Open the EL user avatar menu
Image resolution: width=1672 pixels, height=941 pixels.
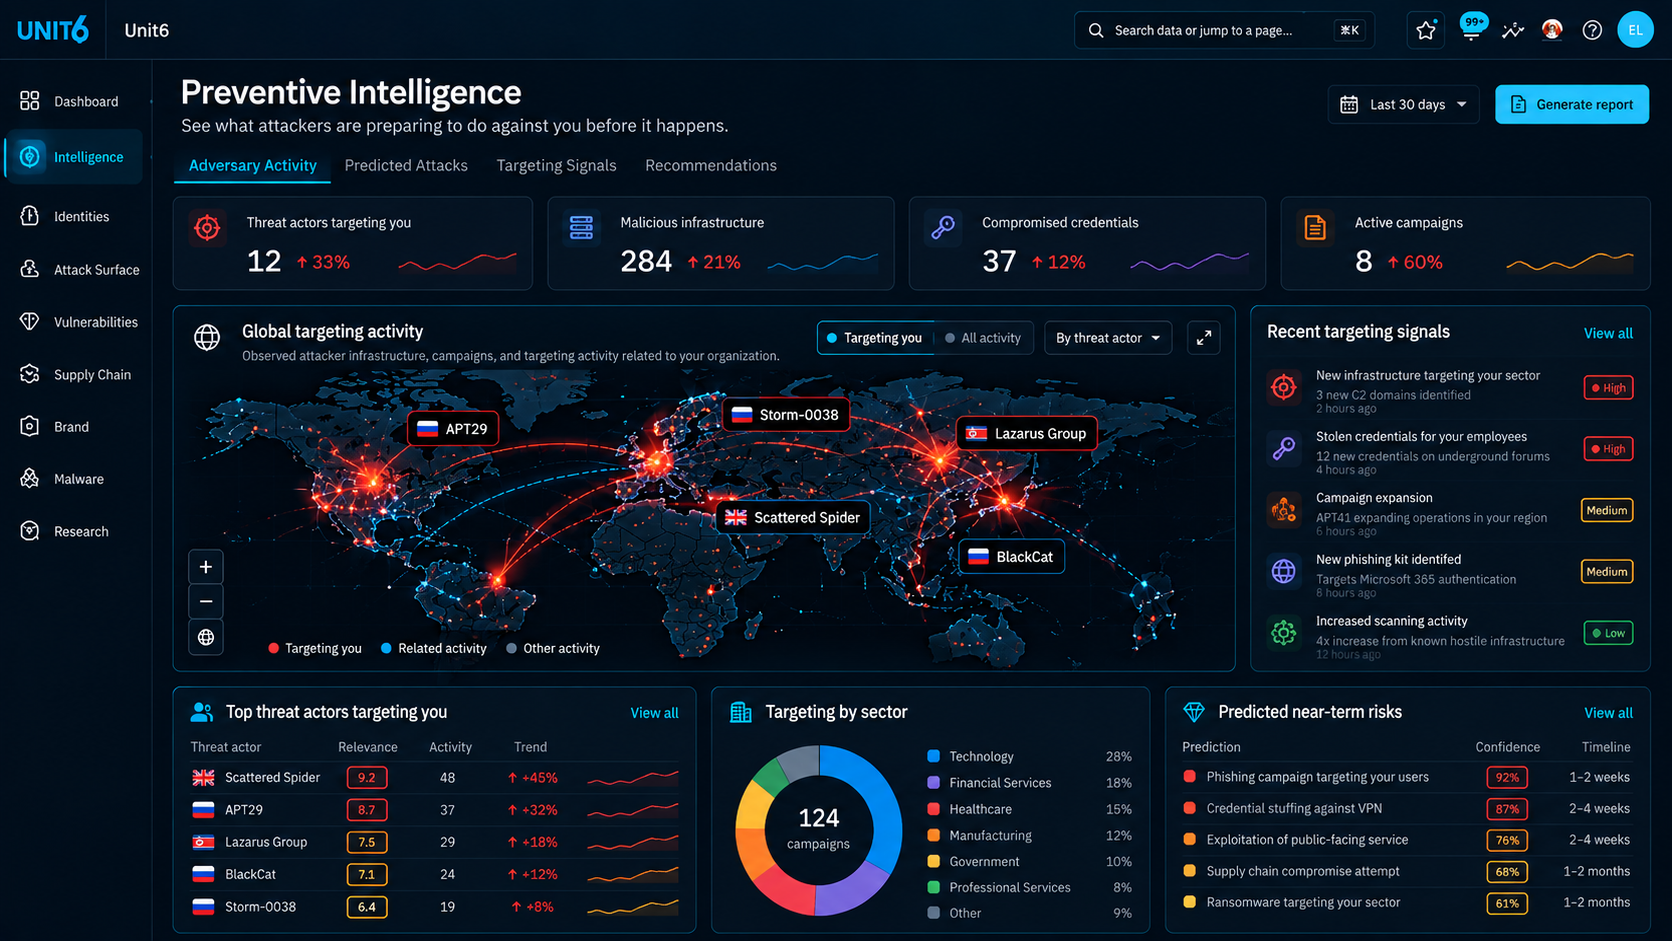pyautogui.click(x=1635, y=30)
